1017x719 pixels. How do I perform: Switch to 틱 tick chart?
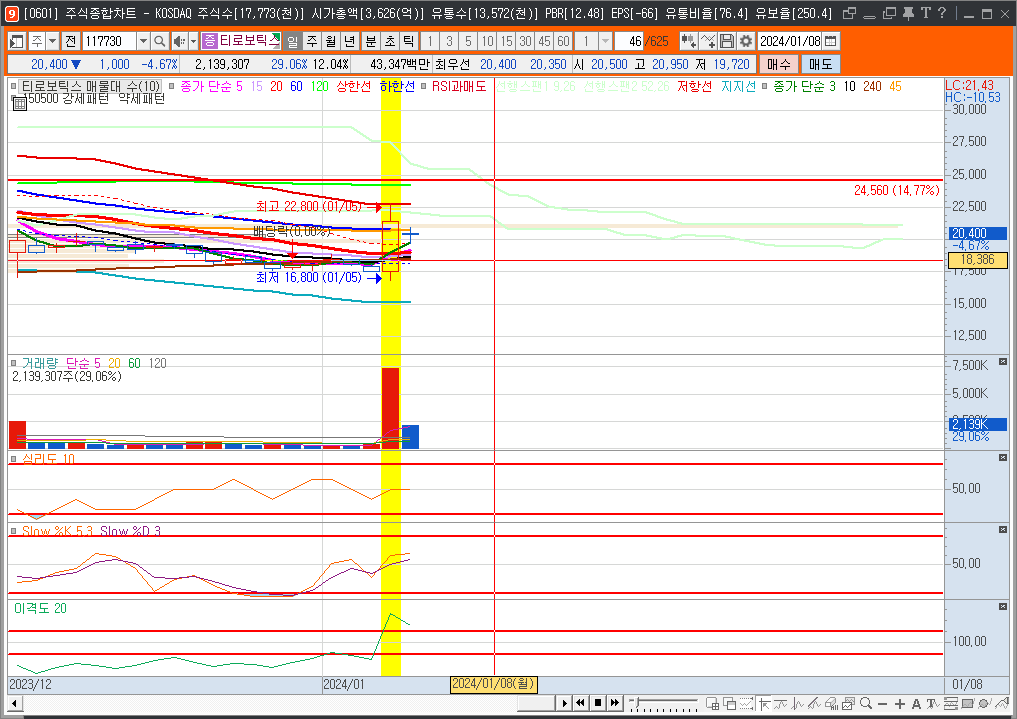point(409,41)
